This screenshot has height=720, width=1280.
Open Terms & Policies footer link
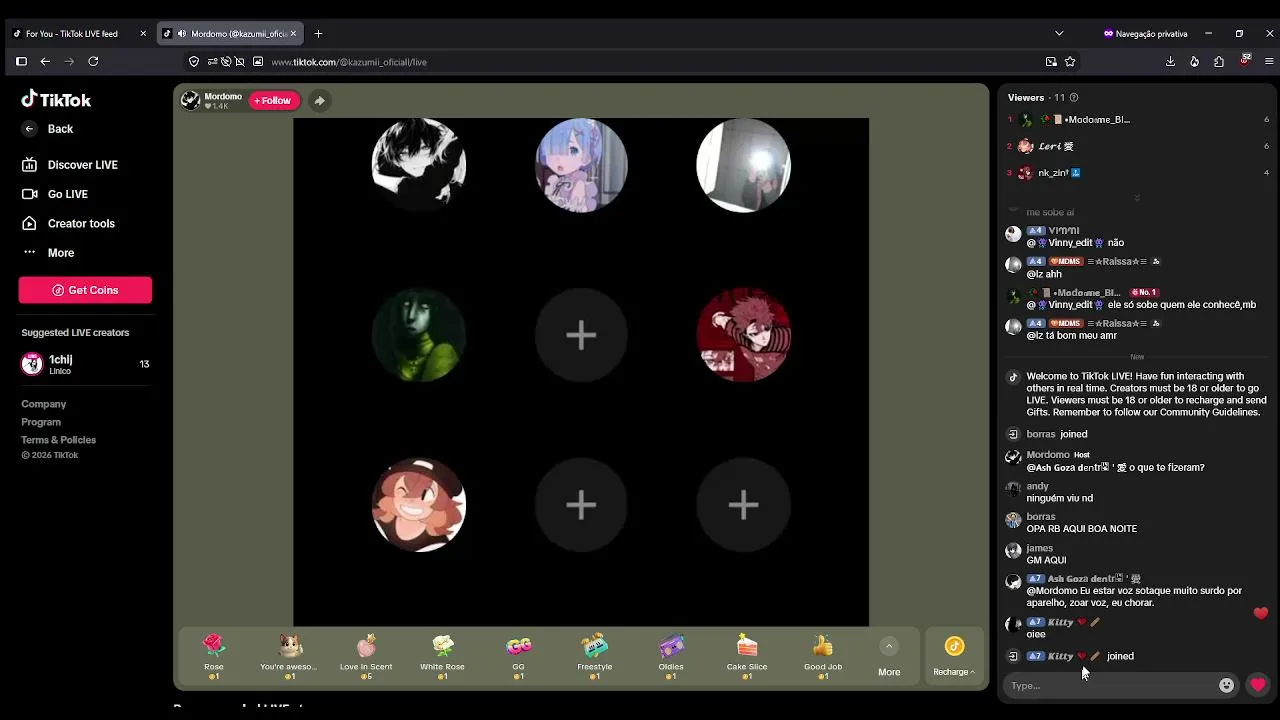[x=59, y=440]
